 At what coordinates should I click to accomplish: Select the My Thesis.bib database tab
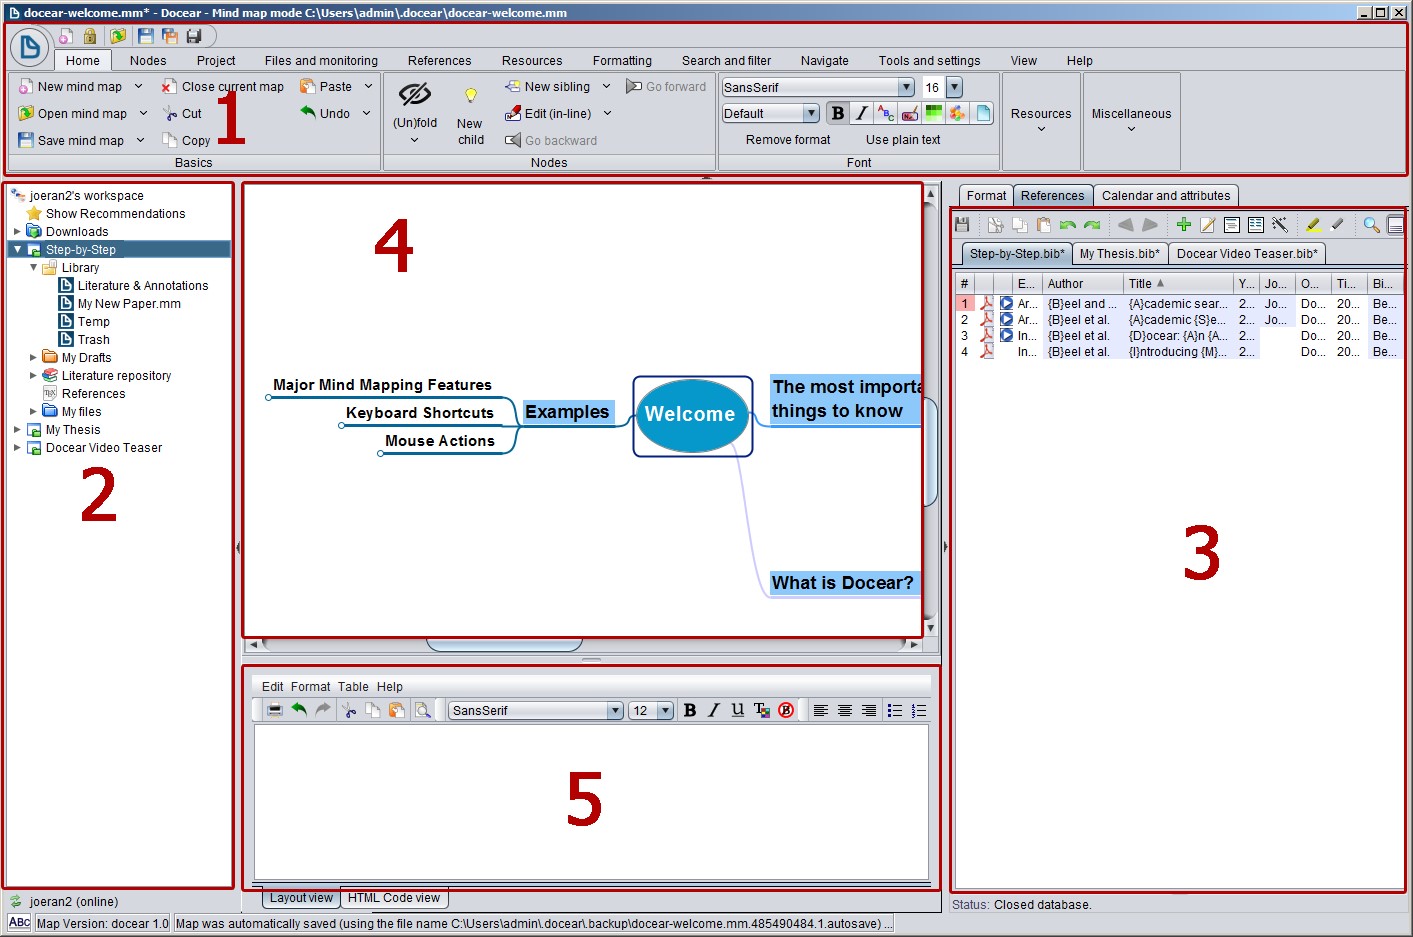point(1119,254)
